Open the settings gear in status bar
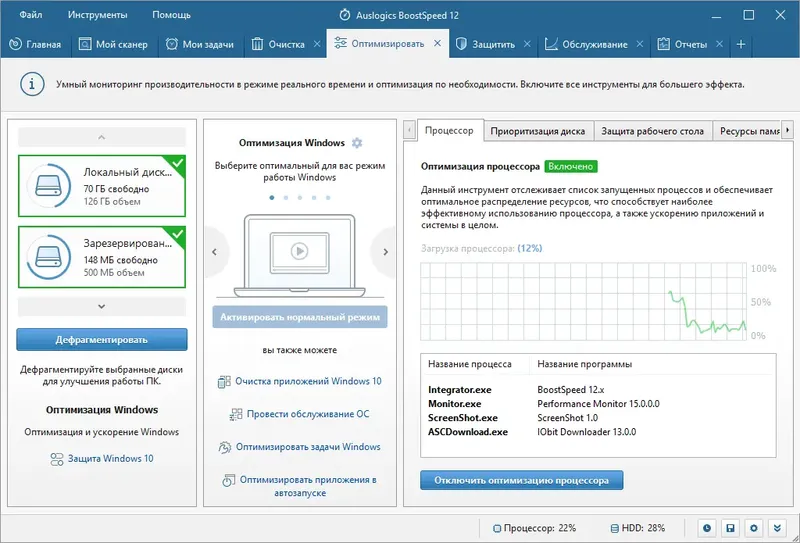Screen dimensions: 800x543 pyautogui.click(x=754, y=528)
